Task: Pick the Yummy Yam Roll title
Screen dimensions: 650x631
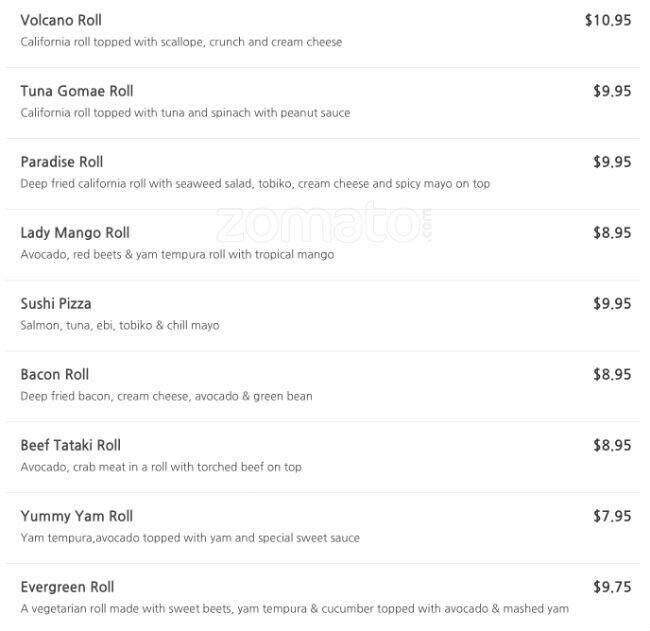Action: (77, 517)
